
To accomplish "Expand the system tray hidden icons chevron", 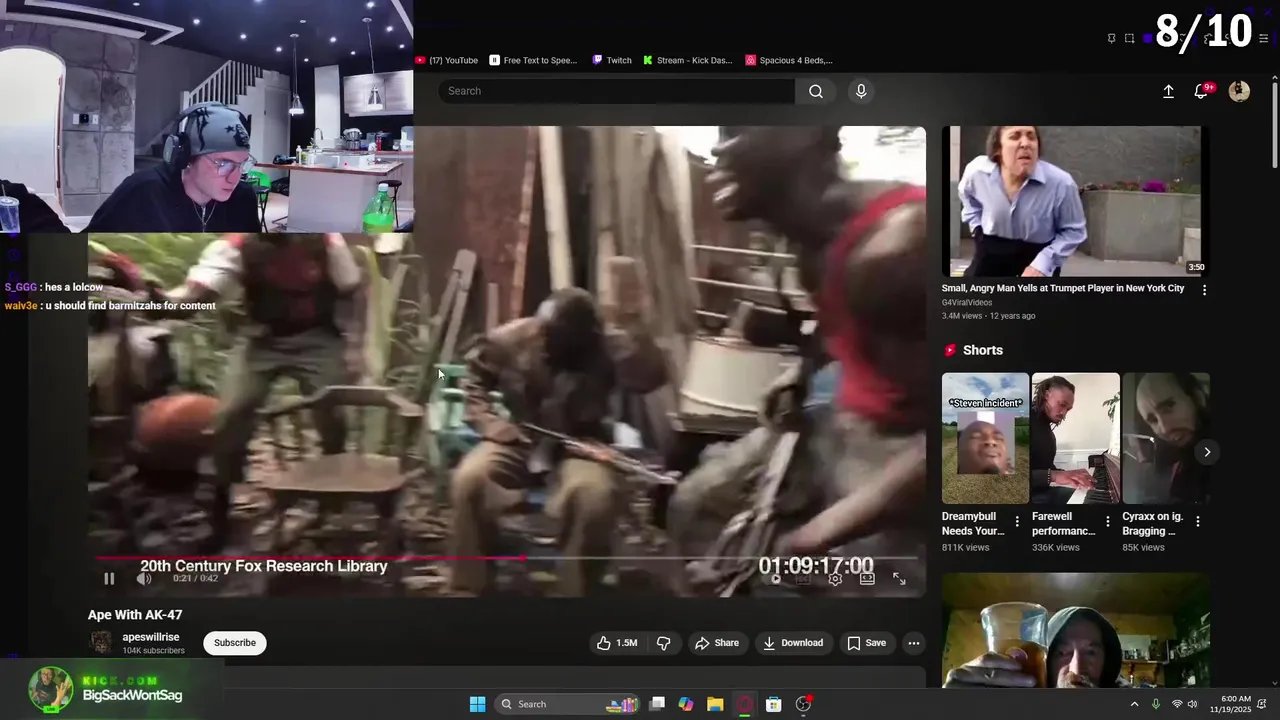I will tap(1134, 704).
